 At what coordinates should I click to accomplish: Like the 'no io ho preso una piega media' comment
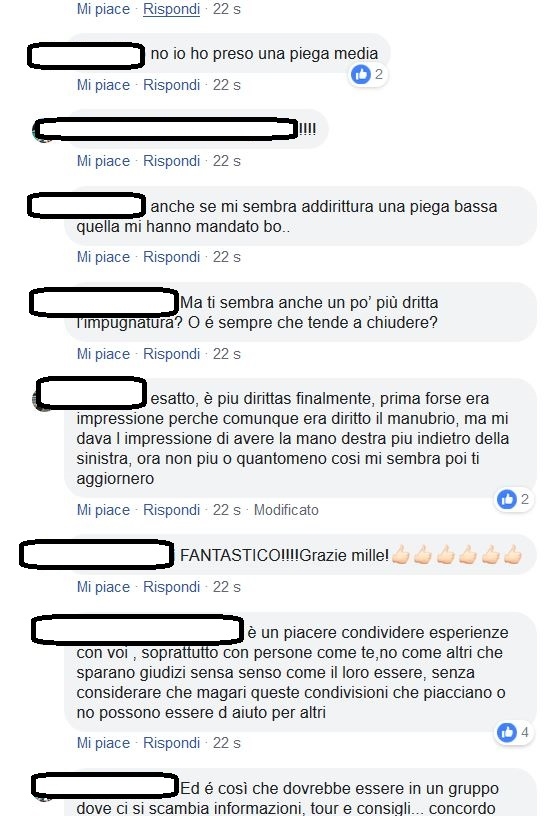point(103,85)
